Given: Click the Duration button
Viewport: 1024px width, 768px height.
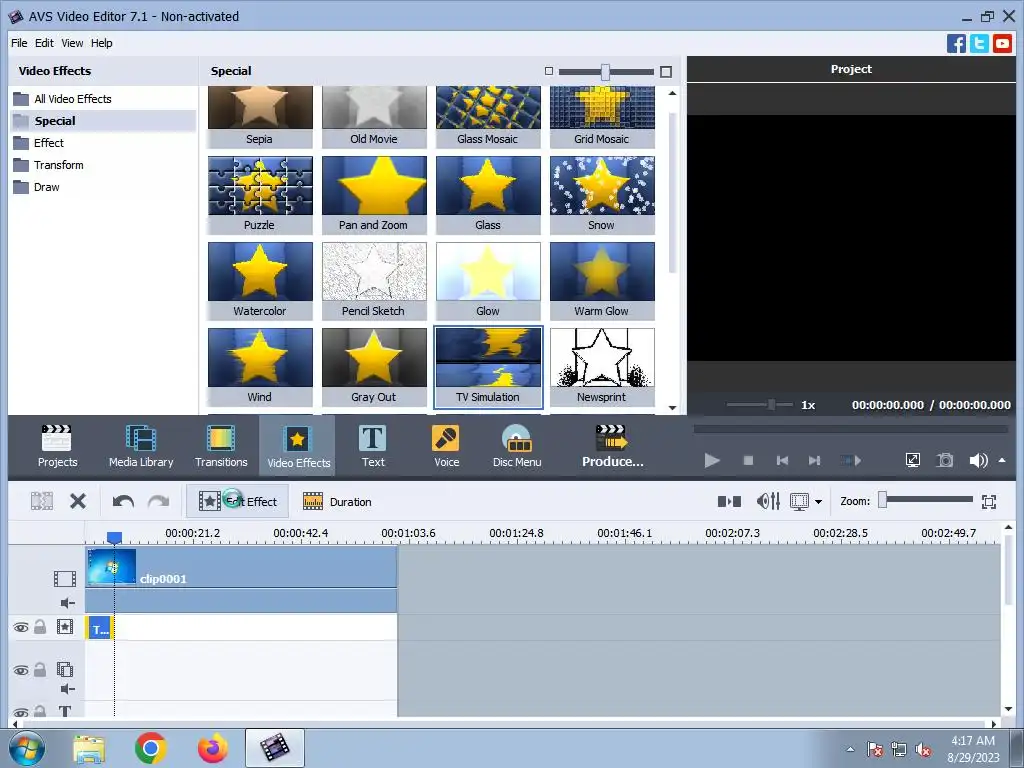Looking at the screenshot, I should coord(338,502).
